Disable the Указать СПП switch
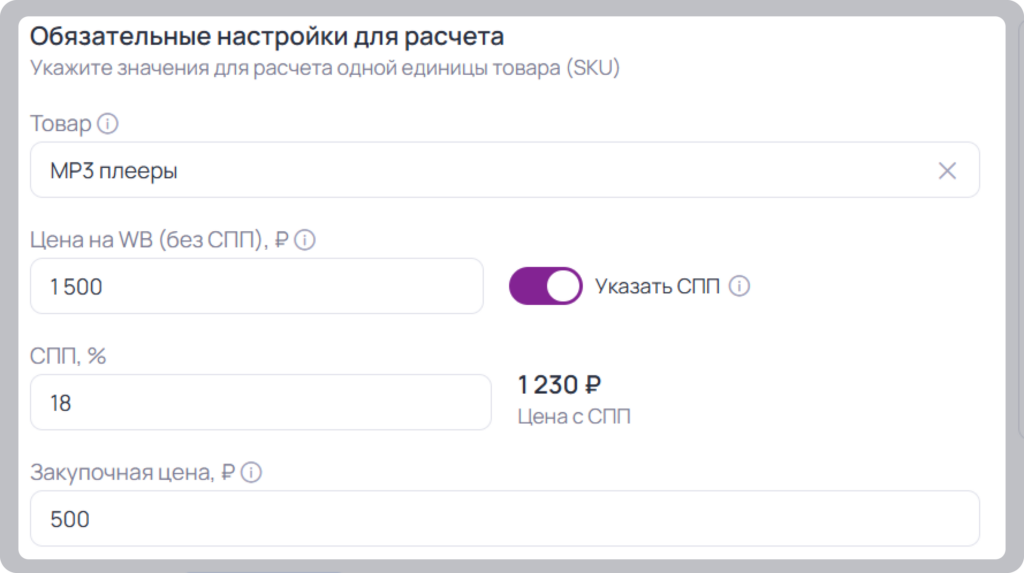1024x573 pixels. coord(545,286)
